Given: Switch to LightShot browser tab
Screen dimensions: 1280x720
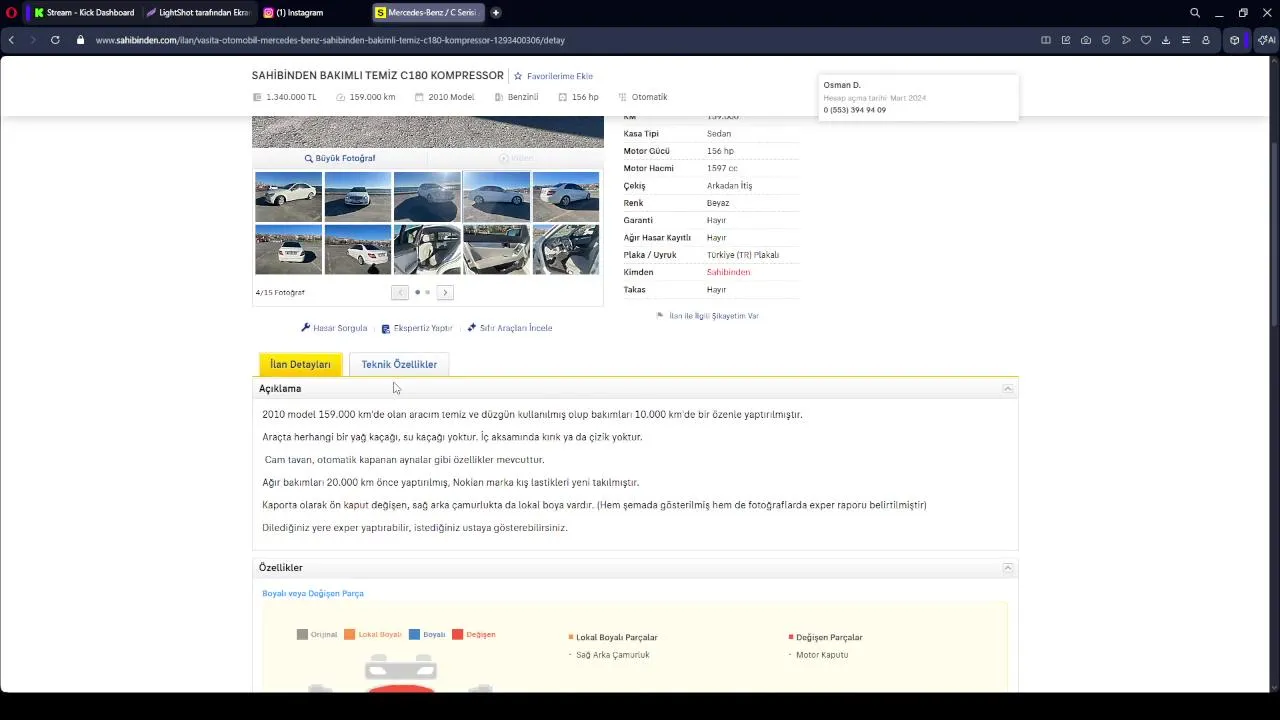Looking at the screenshot, I should (x=197, y=13).
